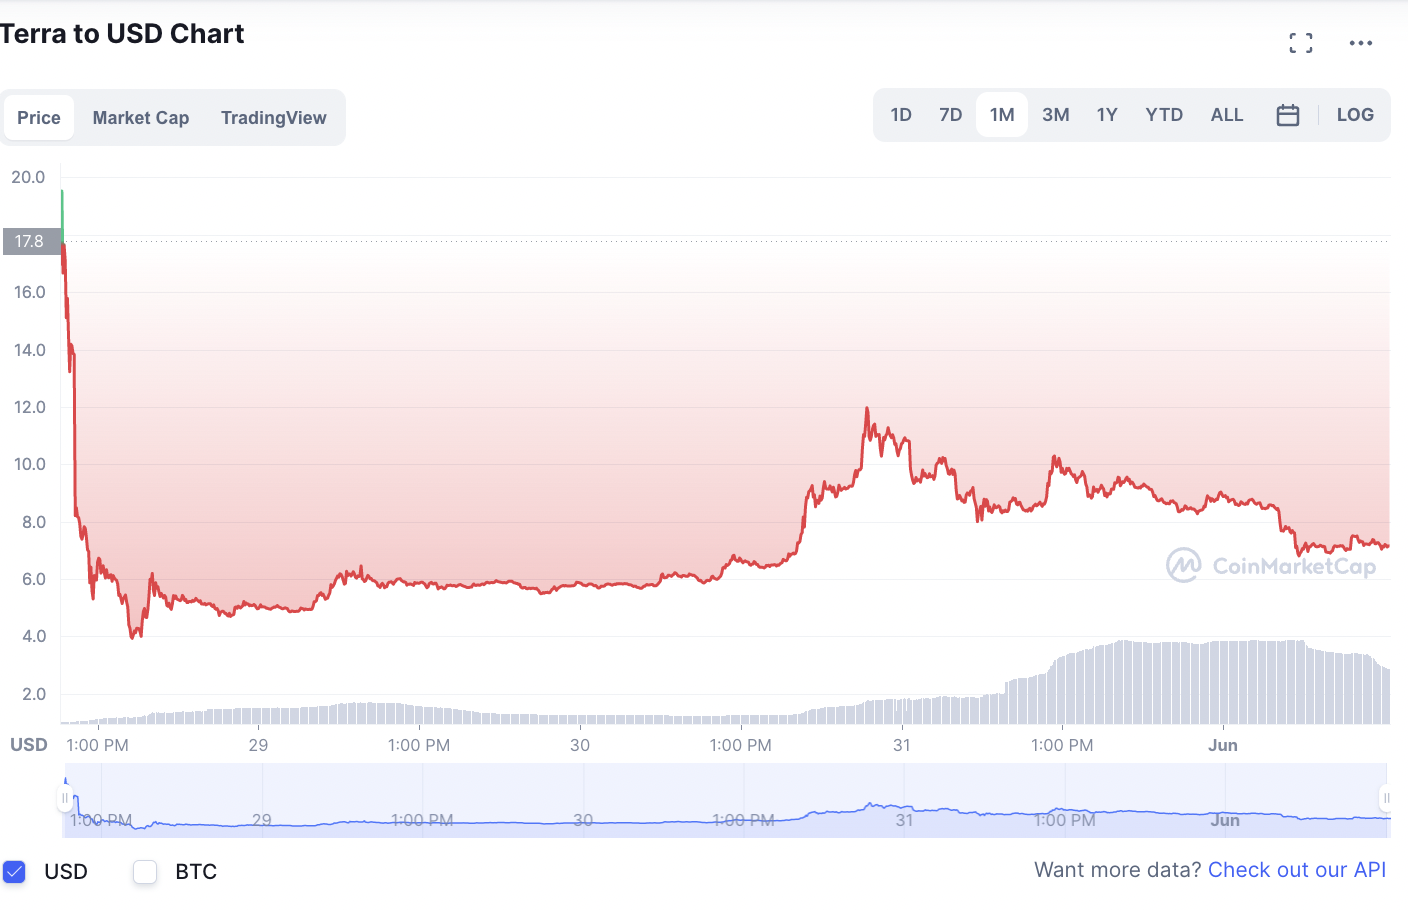Select 1D time range
The image size is (1408, 910).
click(901, 115)
